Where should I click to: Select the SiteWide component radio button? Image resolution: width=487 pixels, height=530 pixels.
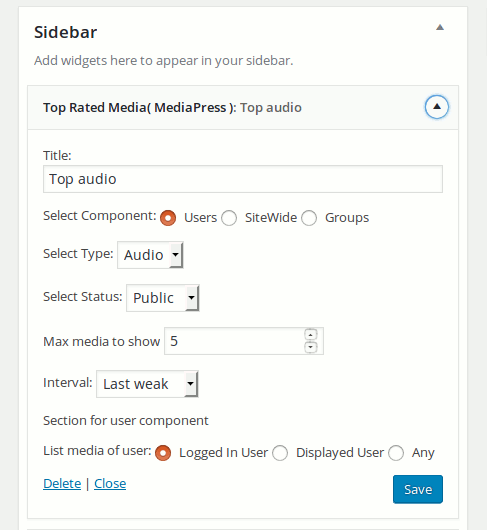229,218
